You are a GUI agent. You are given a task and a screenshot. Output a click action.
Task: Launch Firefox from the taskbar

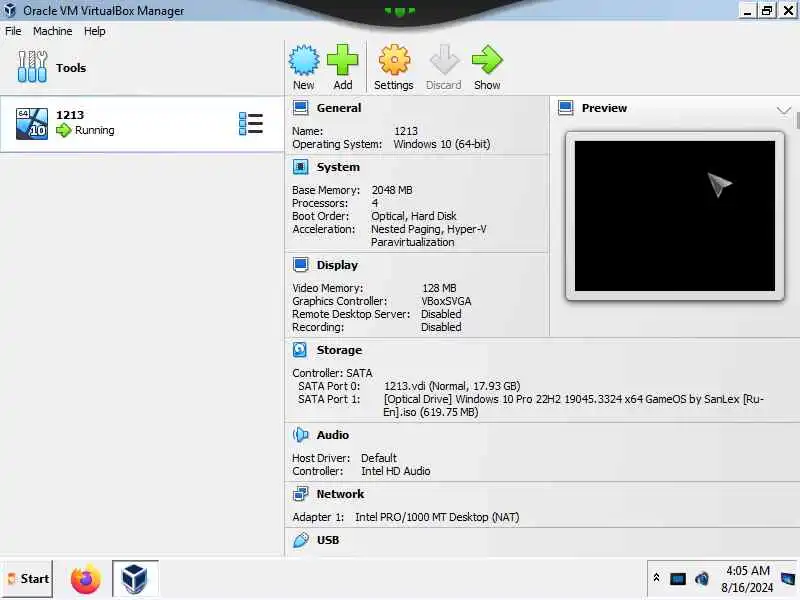coord(86,579)
